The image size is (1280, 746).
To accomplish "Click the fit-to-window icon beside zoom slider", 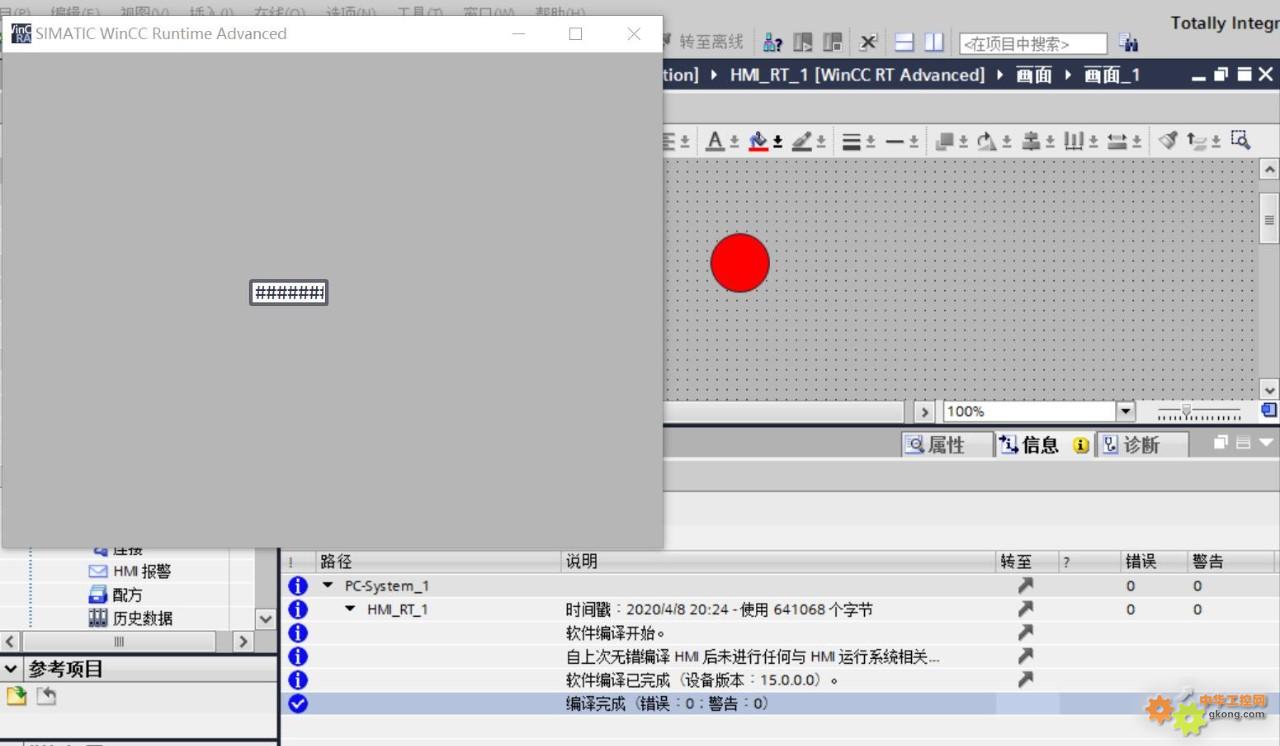I will point(1268,410).
